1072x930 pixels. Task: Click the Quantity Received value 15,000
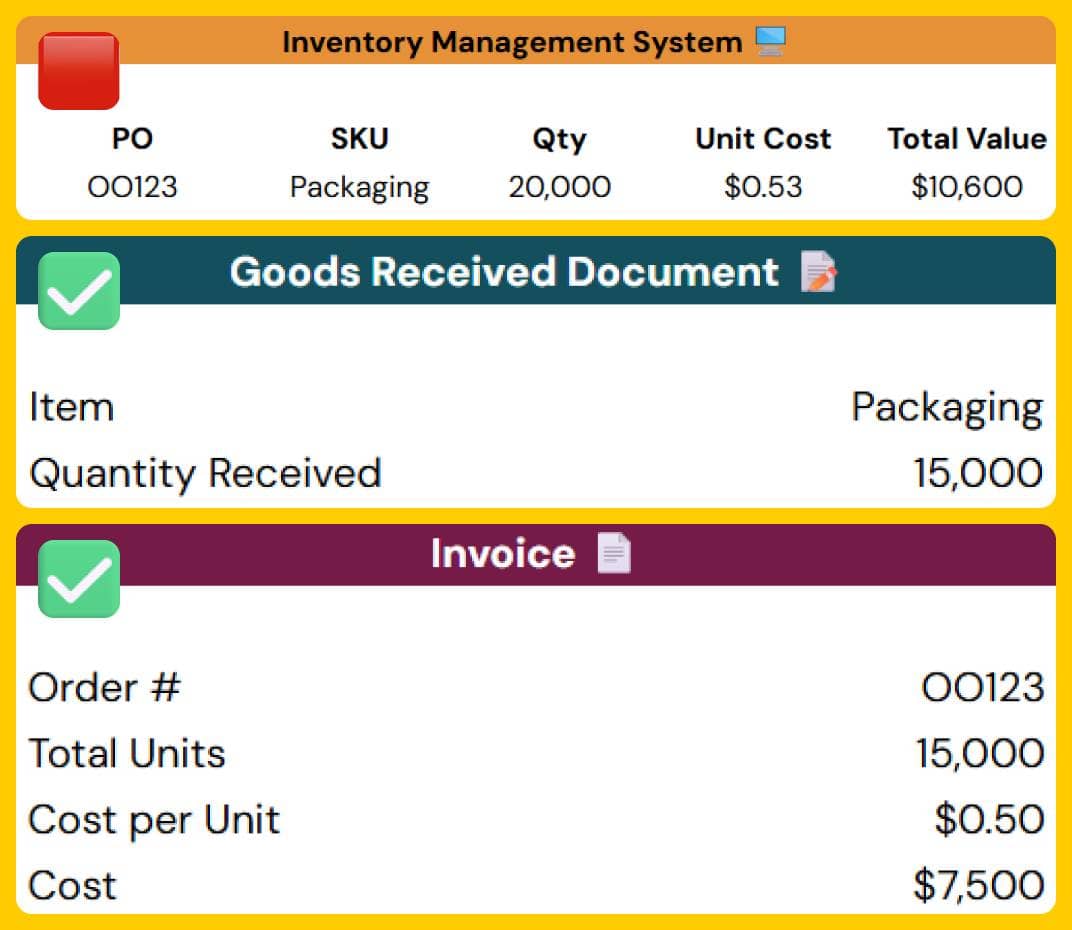pos(977,473)
